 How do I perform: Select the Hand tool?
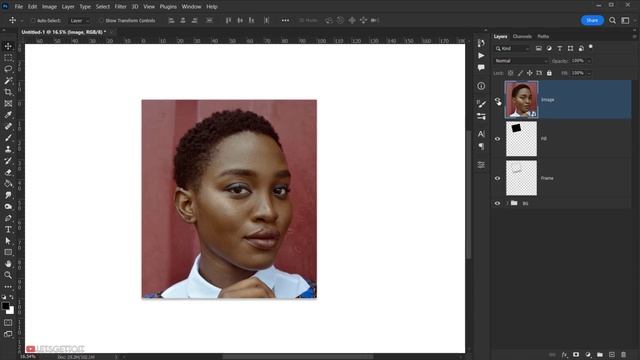(x=8, y=264)
